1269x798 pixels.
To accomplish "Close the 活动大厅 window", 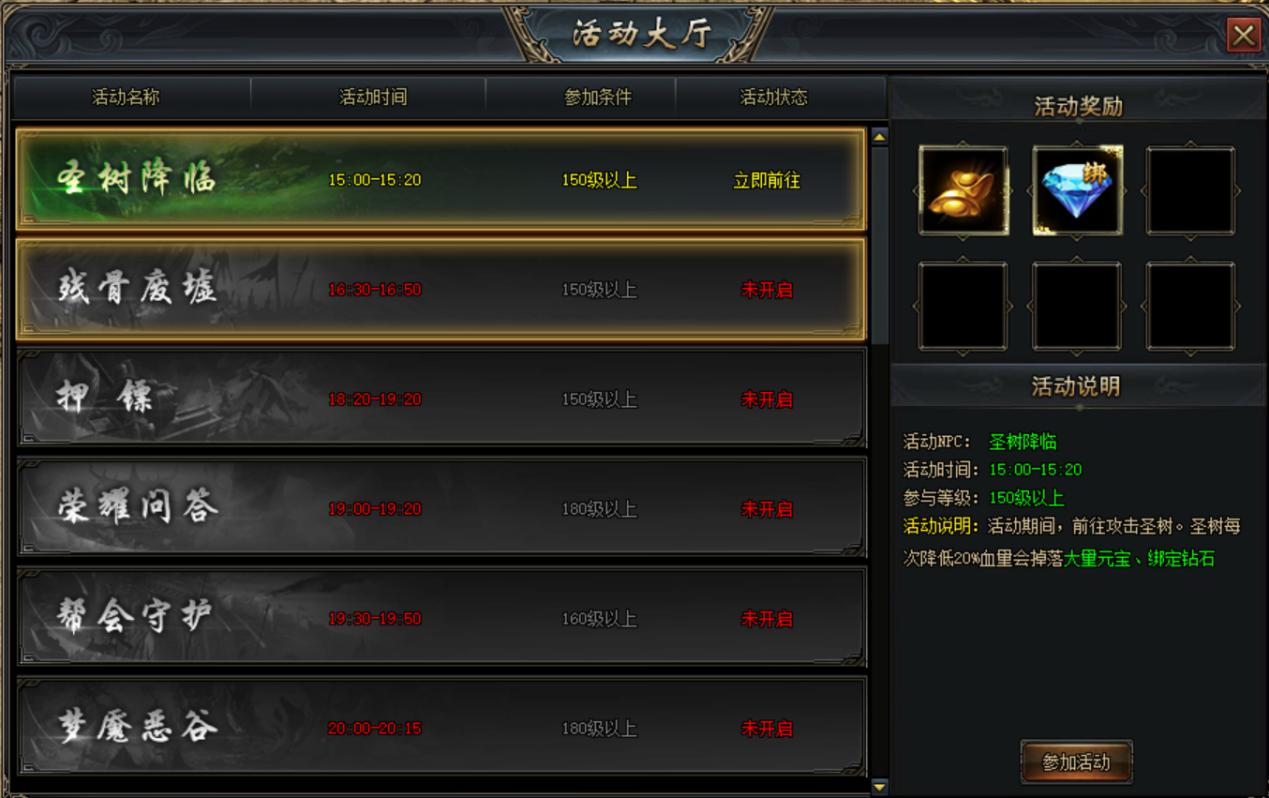I will point(1243,36).
